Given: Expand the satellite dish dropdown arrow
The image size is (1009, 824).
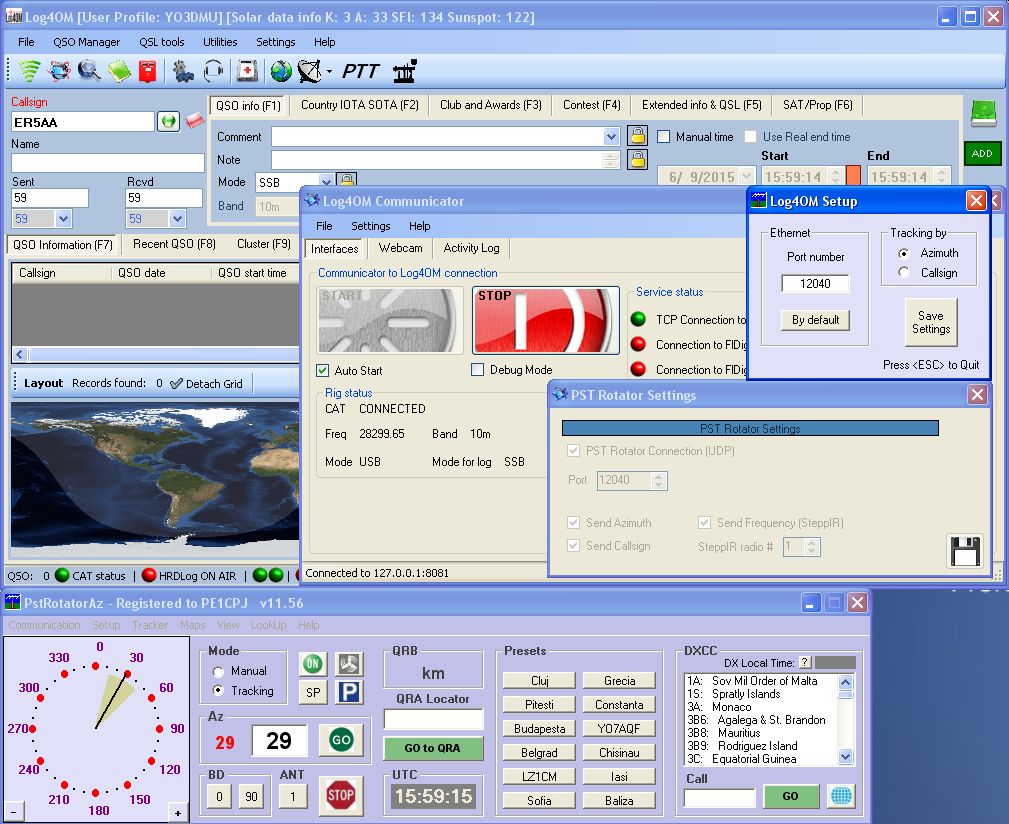Looking at the screenshot, I should click(x=329, y=71).
